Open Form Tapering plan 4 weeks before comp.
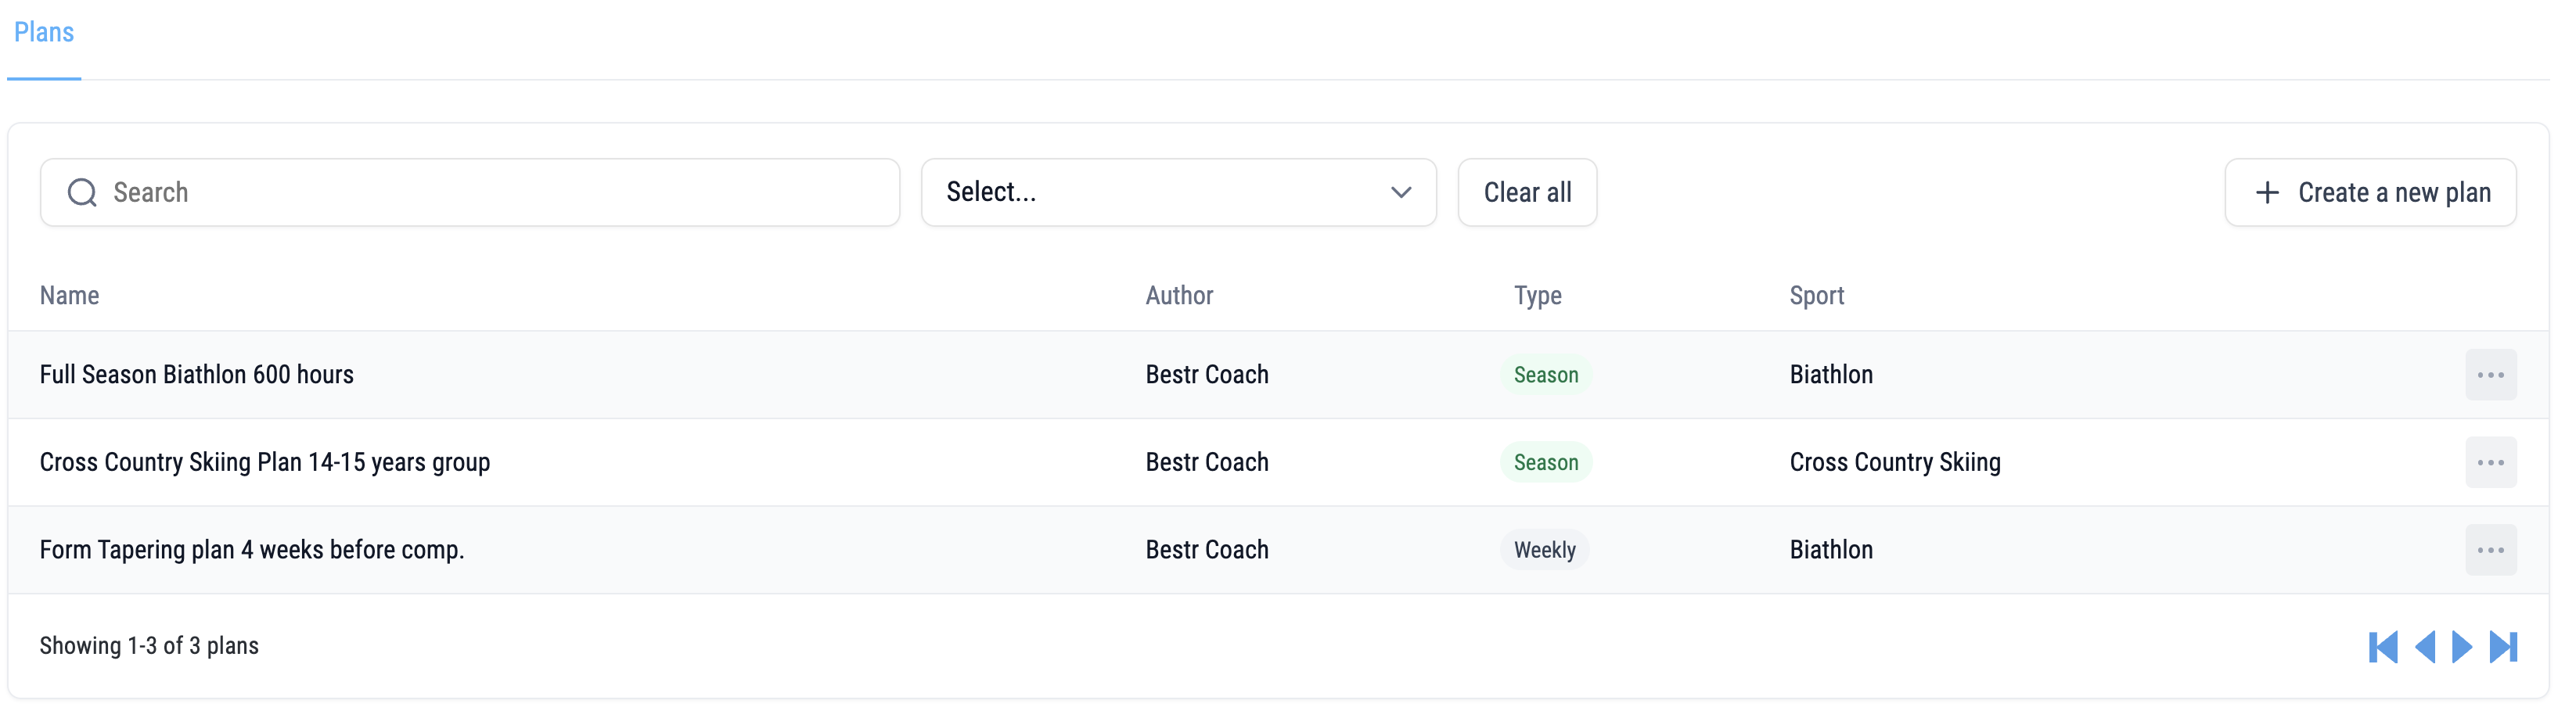Screen dimensions: 2576x718 click(252, 550)
